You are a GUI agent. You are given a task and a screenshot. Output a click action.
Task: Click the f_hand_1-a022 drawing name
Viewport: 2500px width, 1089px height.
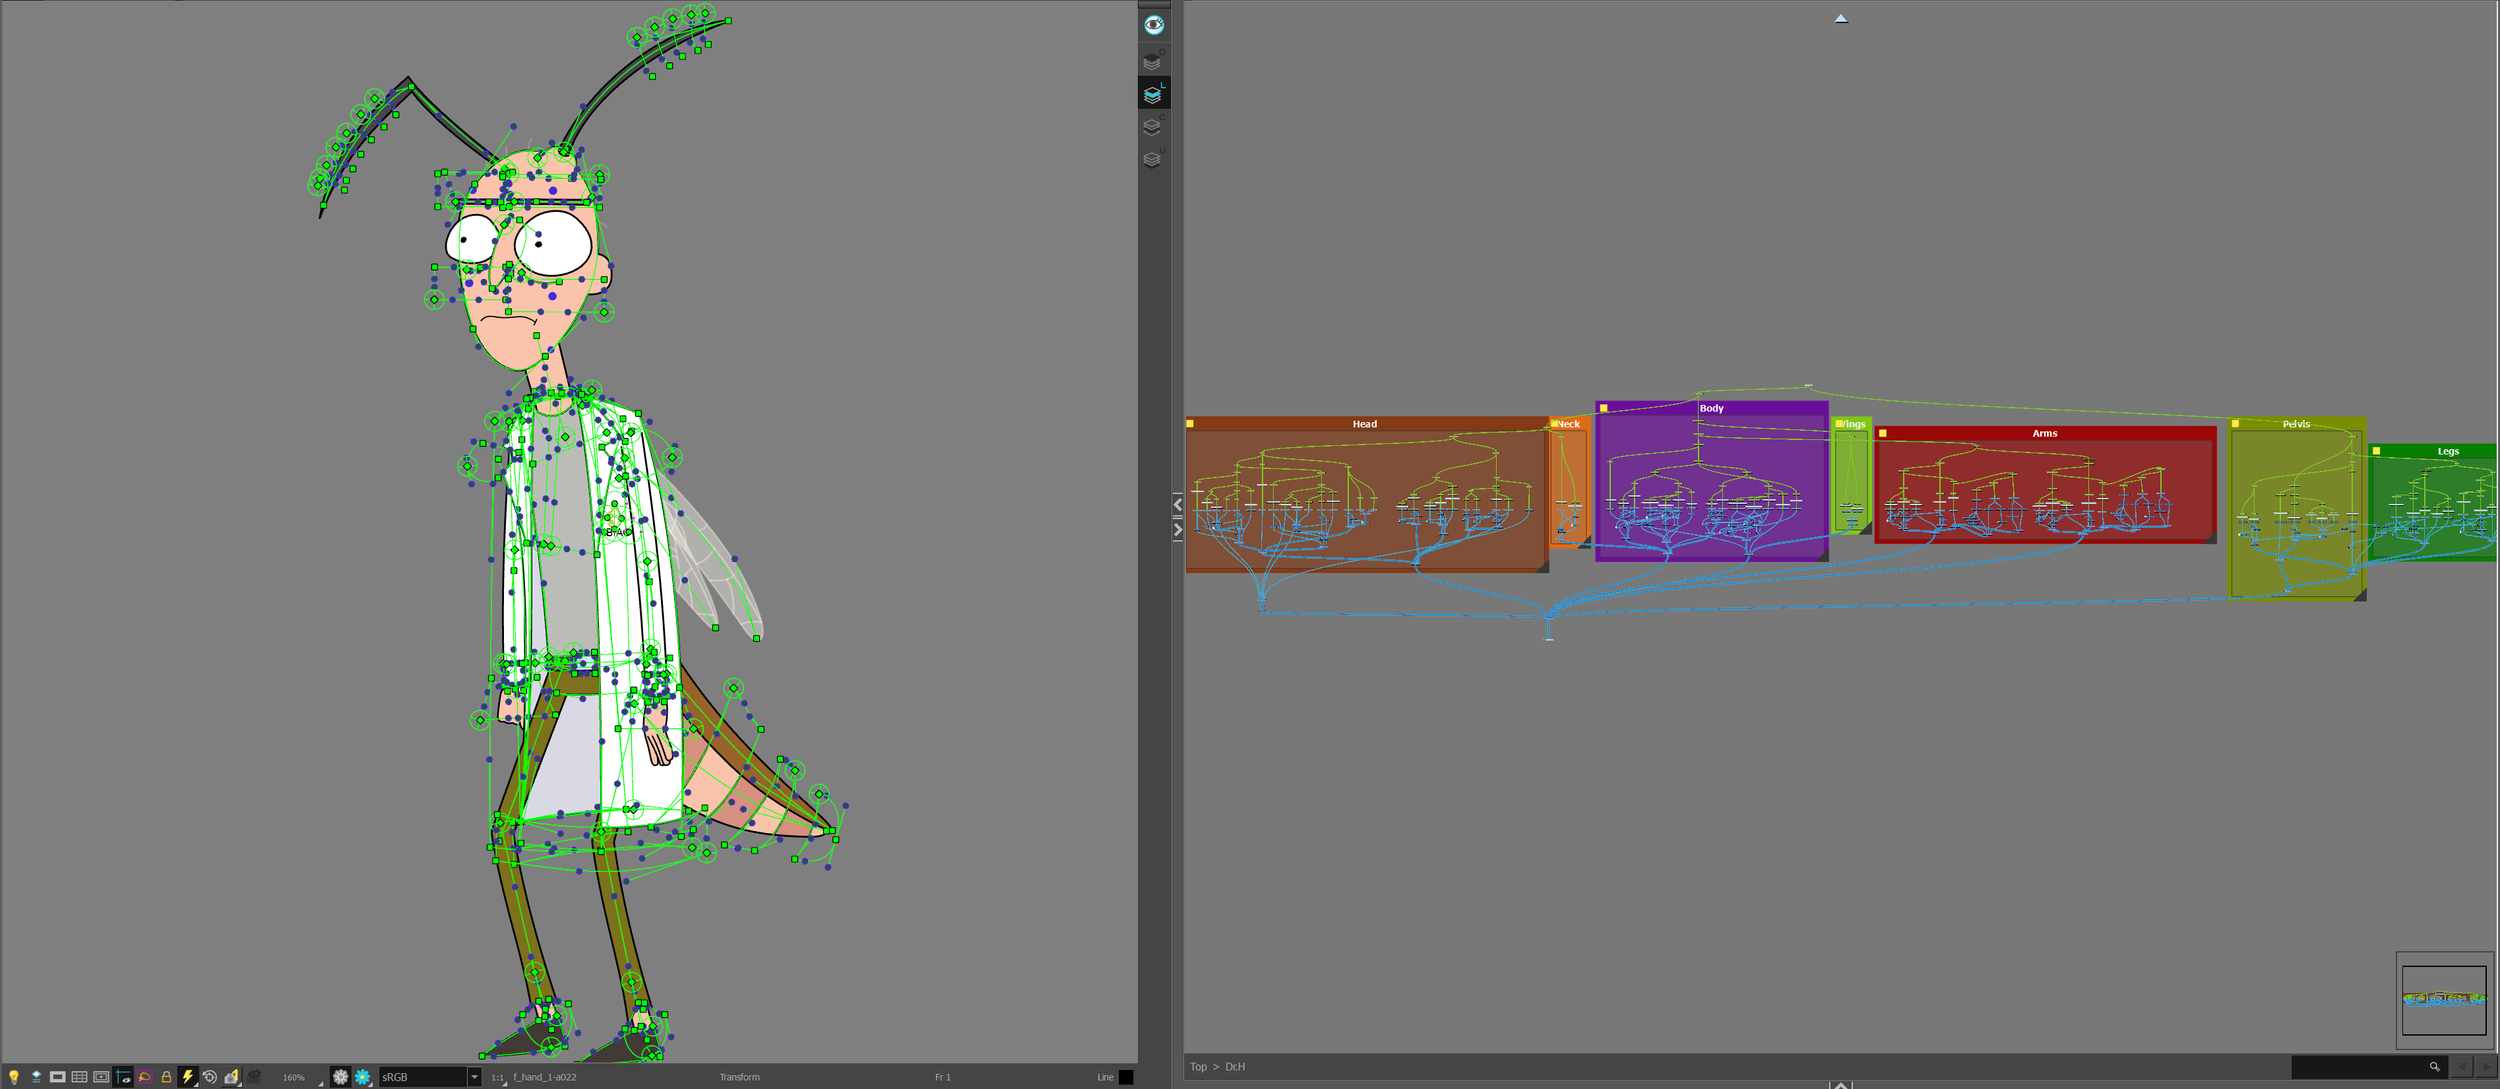coord(545,1077)
